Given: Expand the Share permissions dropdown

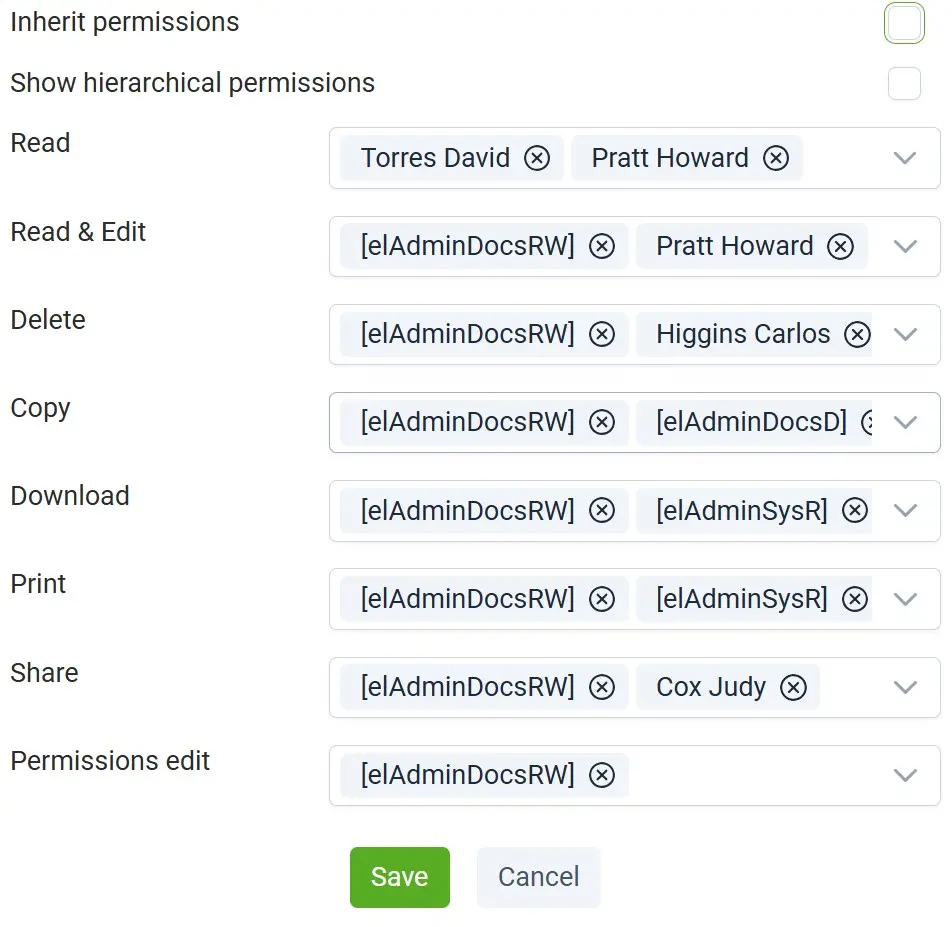Looking at the screenshot, I should 905,687.
